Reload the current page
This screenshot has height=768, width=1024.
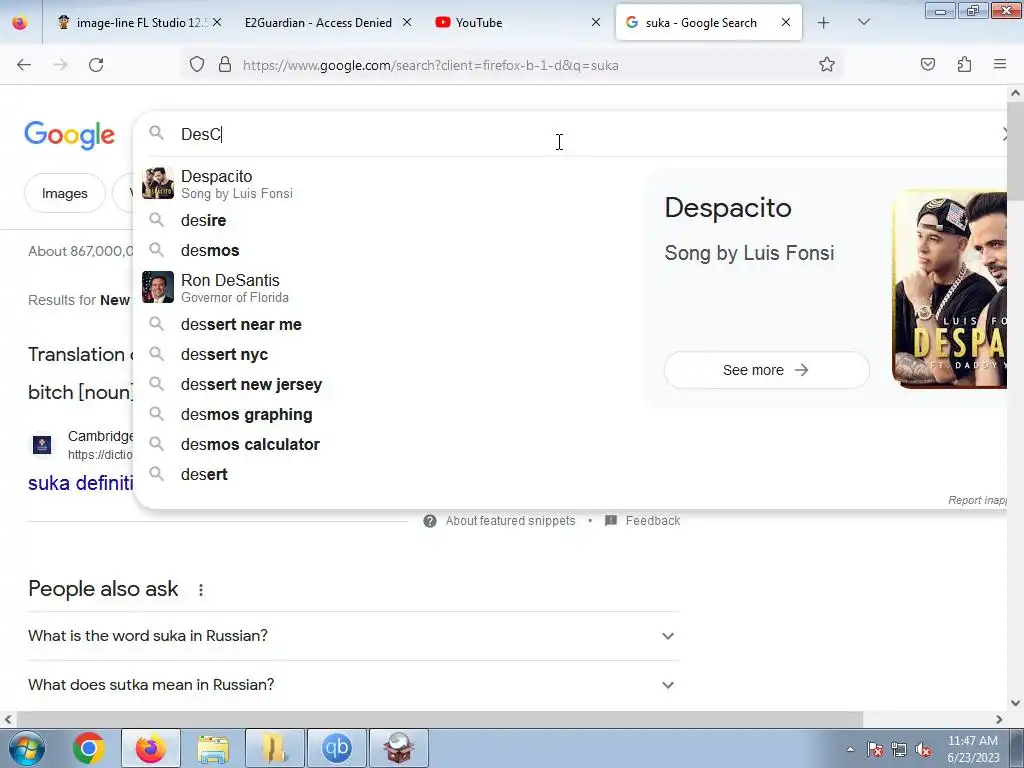point(96,65)
